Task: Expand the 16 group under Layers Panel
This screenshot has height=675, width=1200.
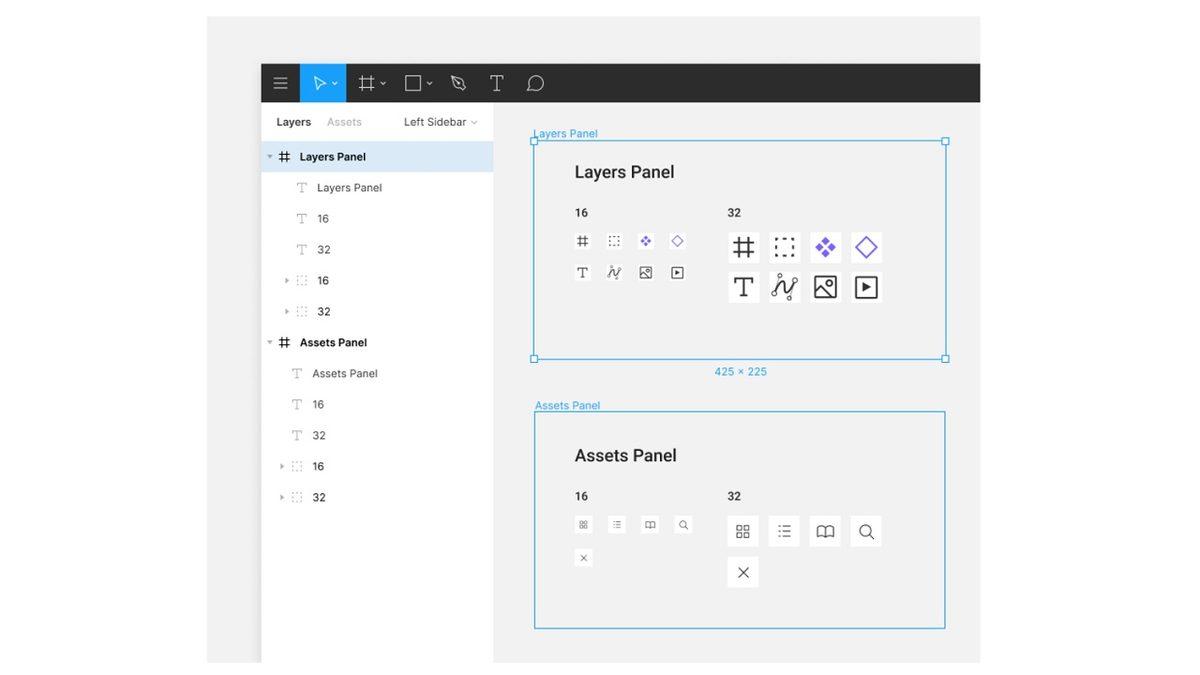Action: coord(287,281)
